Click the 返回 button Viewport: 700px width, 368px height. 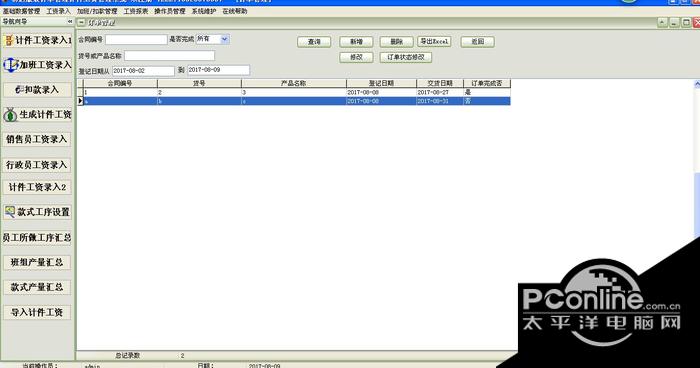[478, 42]
